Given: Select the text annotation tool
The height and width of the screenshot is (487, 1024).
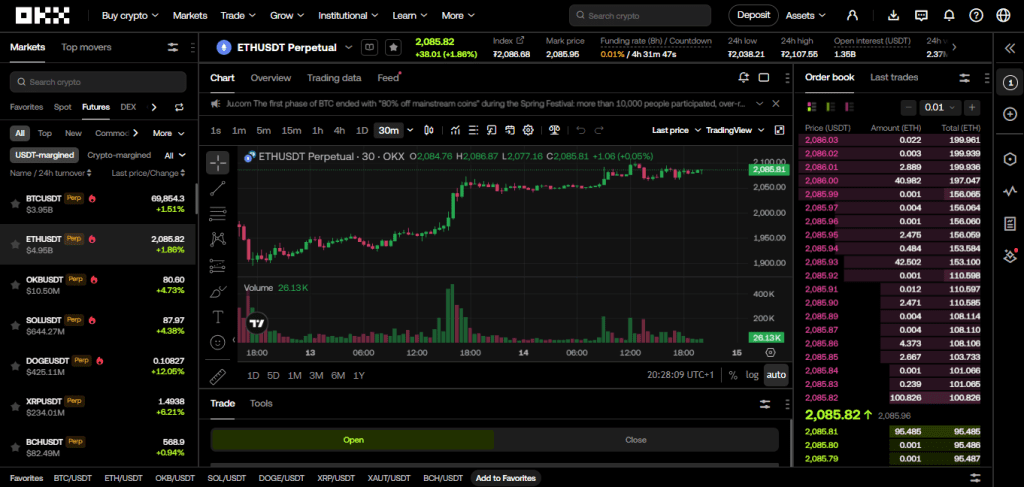Looking at the screenshot, I should pyautogui.click(x=217, y=317).
